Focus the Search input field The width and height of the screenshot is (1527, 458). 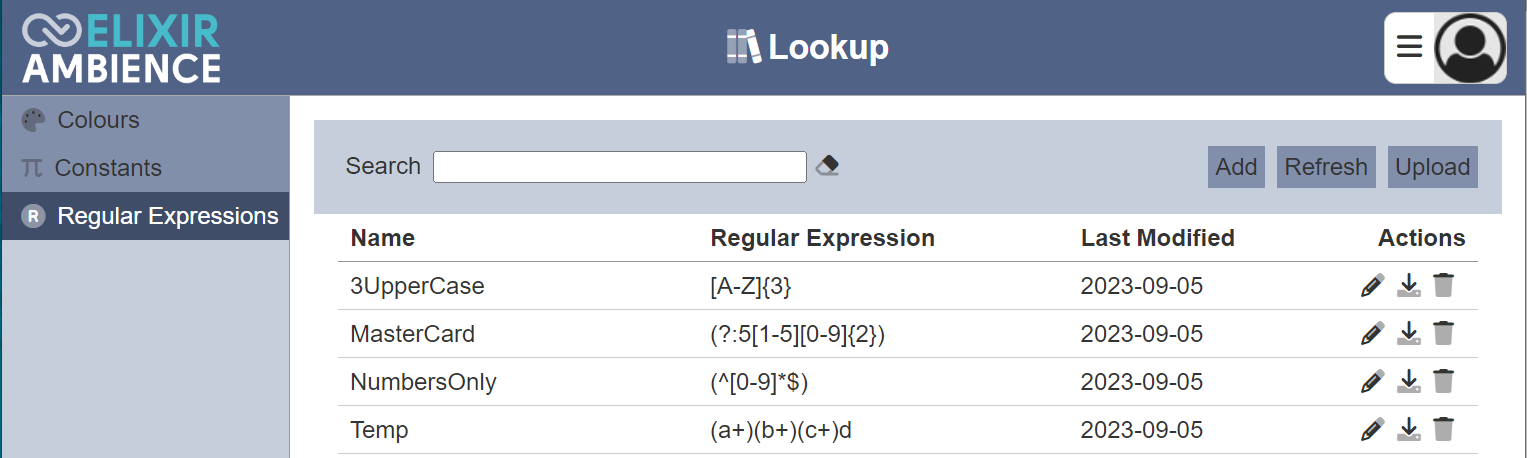click(x=620, y=167)
